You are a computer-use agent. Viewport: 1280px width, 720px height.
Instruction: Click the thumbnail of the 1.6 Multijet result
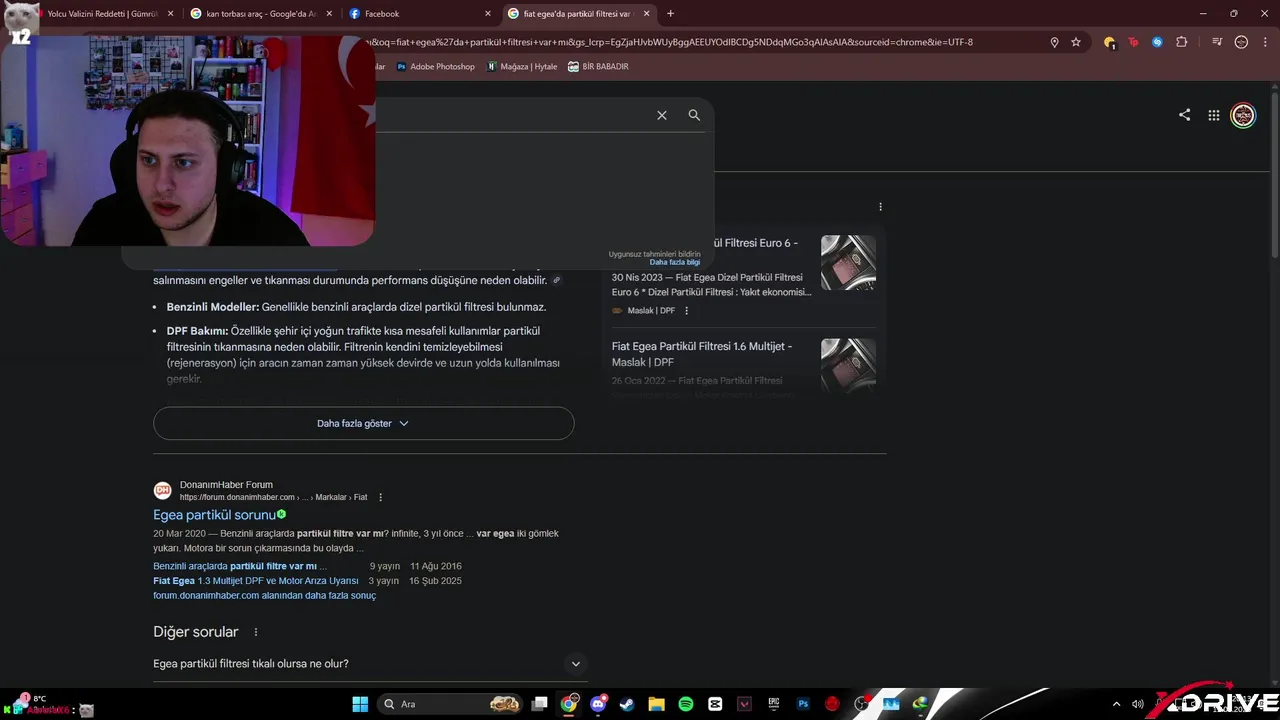[848, 365]
